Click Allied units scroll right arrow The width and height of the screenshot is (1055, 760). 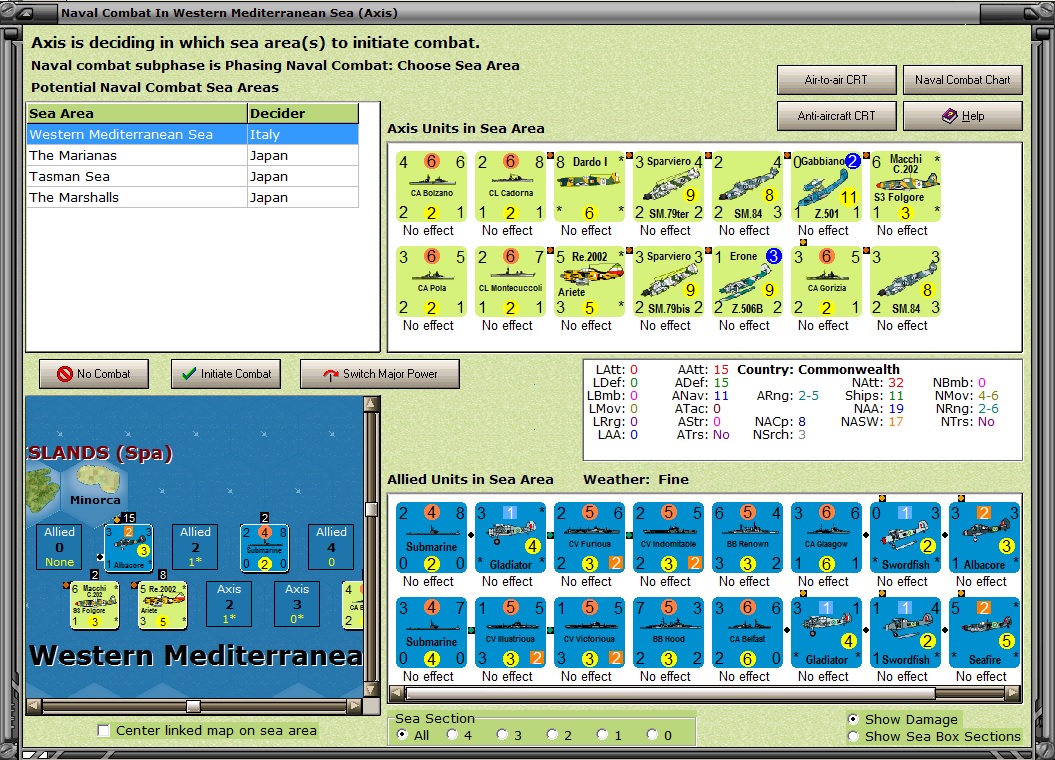click(1013, 693)
